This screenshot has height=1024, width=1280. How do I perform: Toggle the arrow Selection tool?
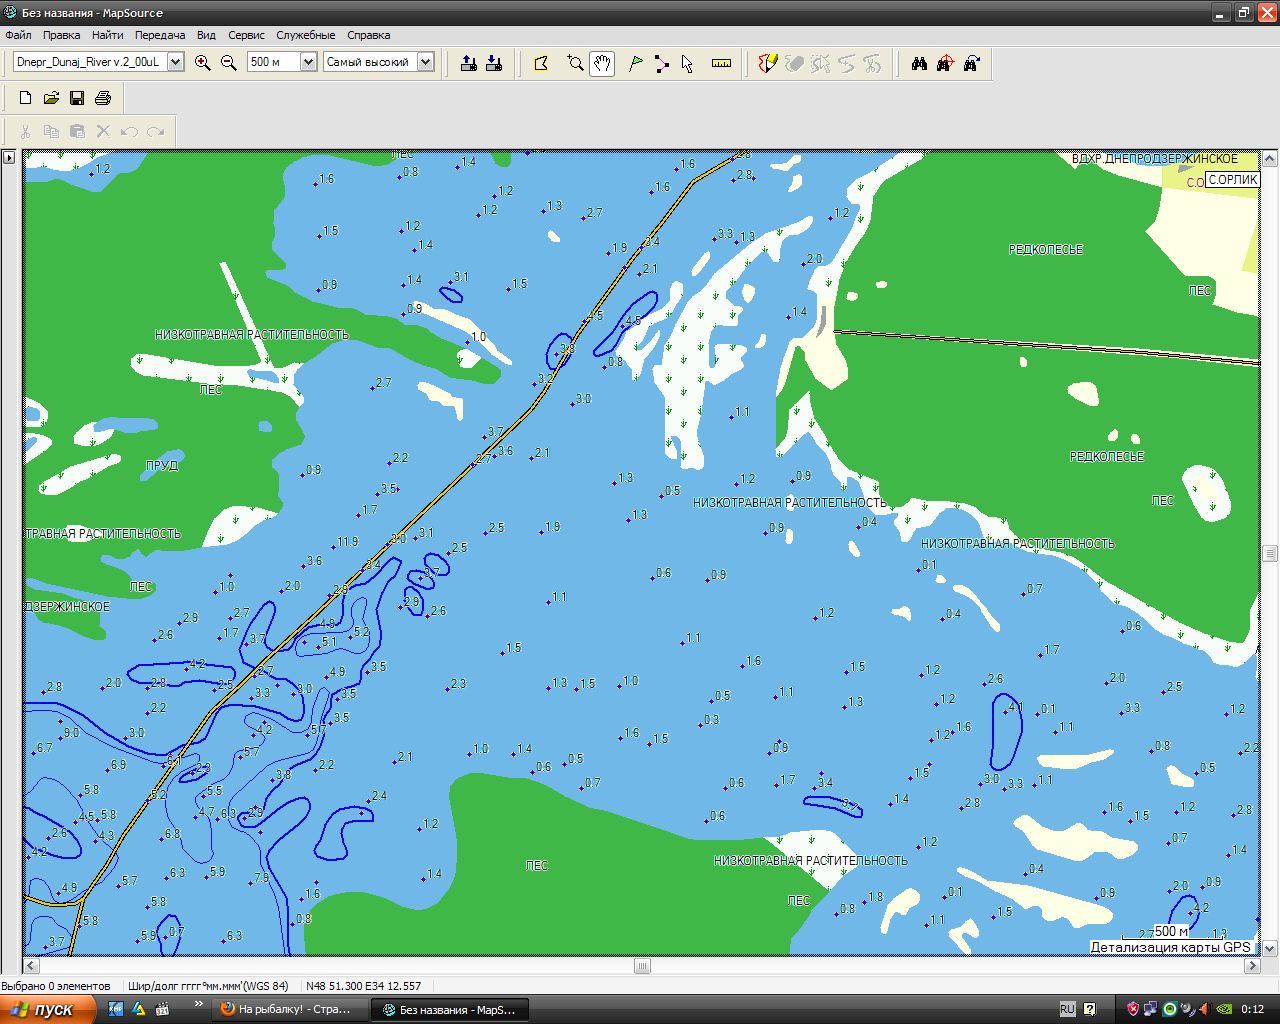(x=687, y=63)
